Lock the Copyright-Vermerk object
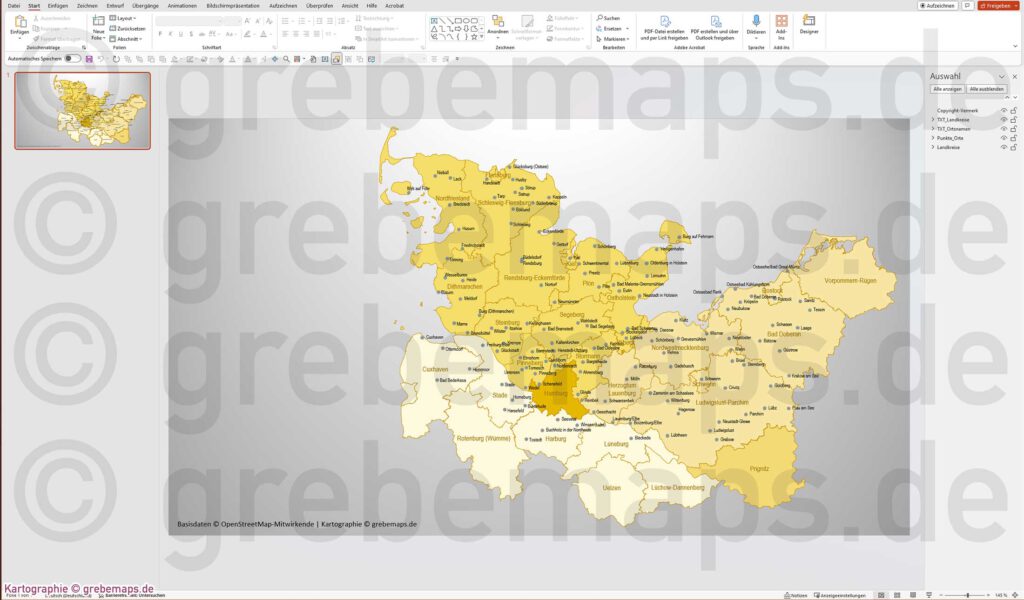The width and height of the screenshot is (1024, 600). 1014,110
